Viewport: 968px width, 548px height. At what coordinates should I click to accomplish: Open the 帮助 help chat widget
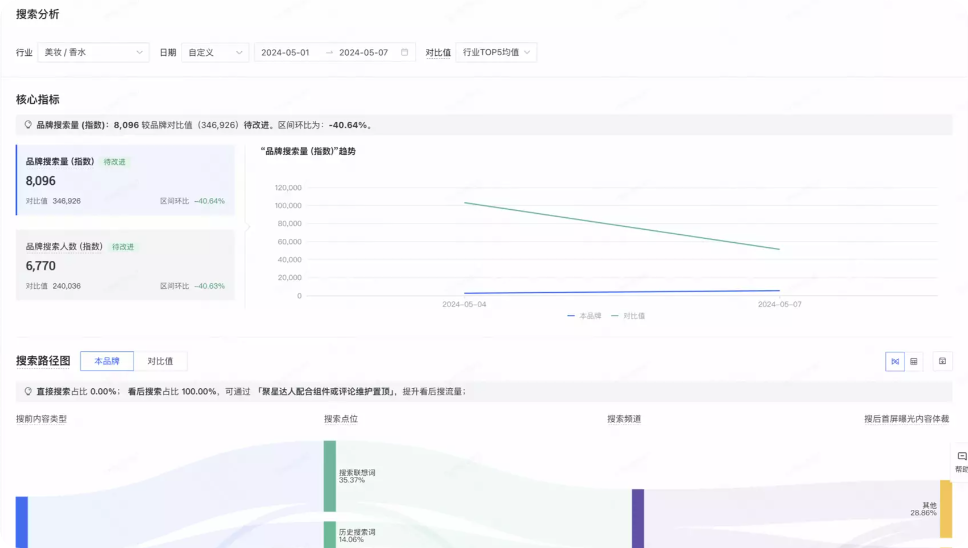(x=960, y=462)
